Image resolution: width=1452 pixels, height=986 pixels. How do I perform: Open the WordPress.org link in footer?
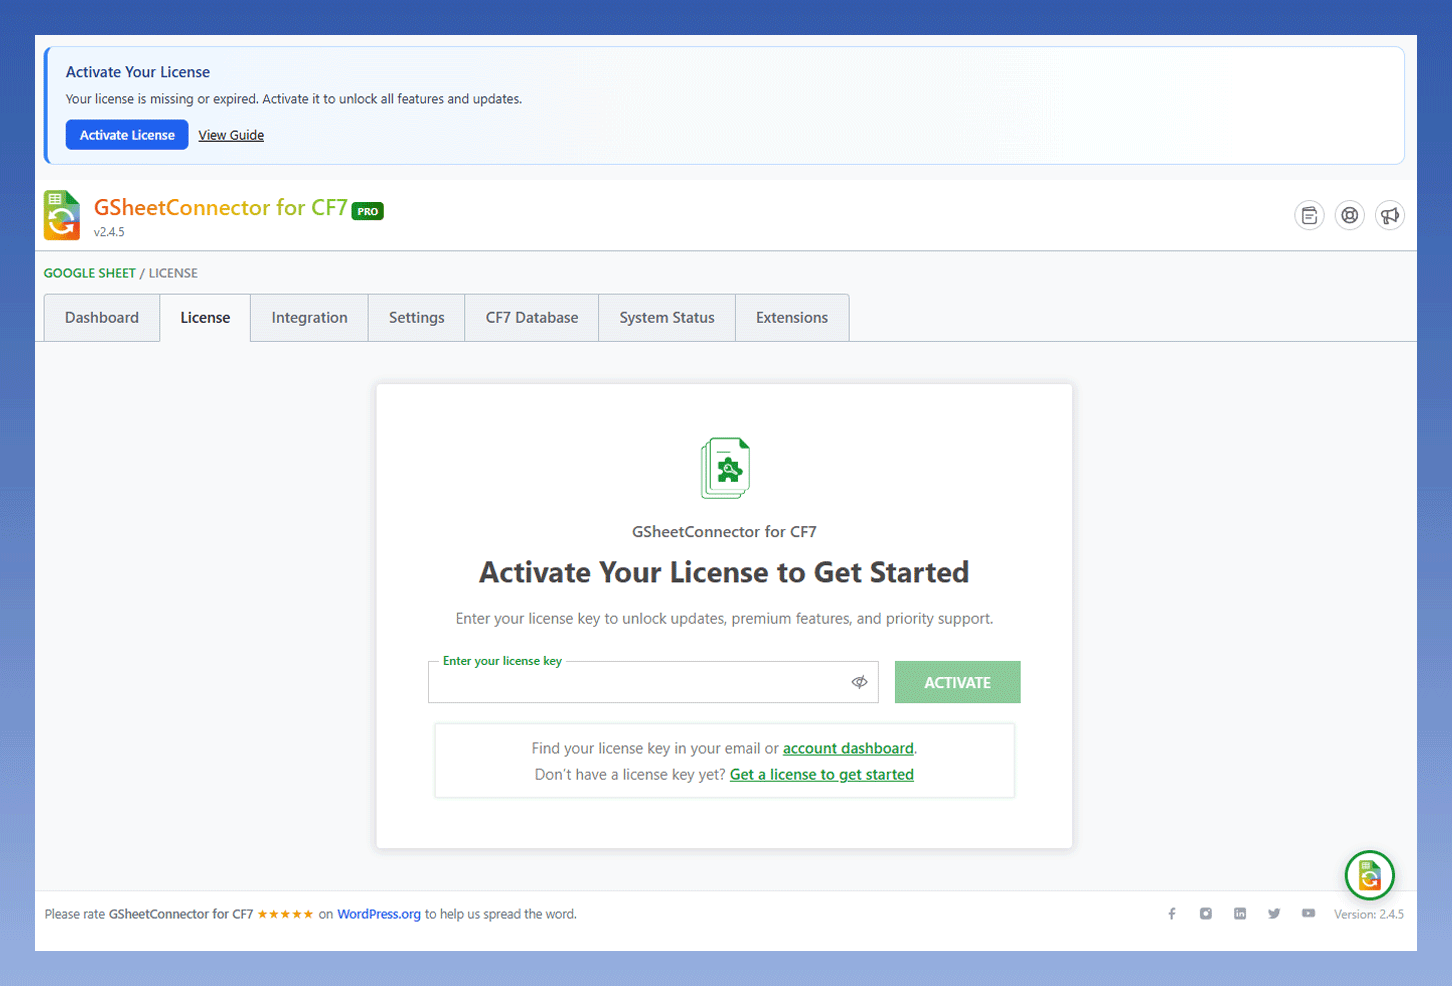[x=379, y=914]
